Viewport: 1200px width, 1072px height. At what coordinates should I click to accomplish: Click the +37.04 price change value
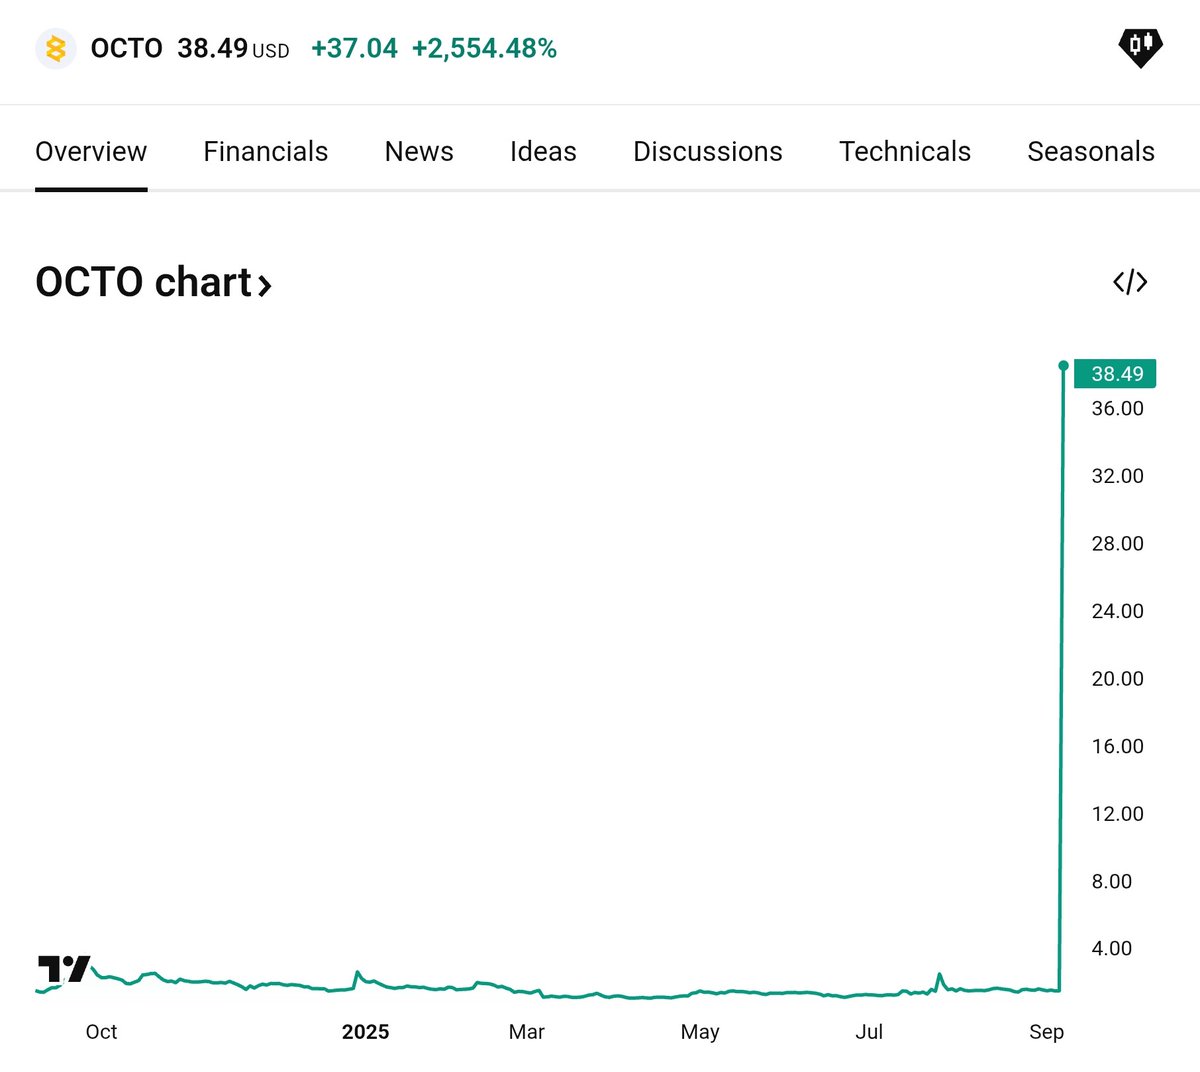[354, 48]
